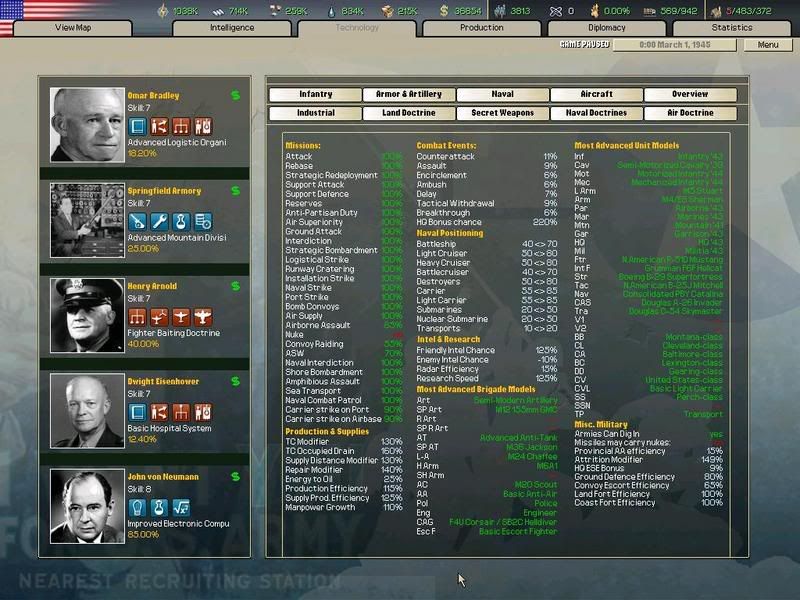Click the 'Advanced Logistic Organi' research project text
800x600 pixels.
(x=177, y=143)
